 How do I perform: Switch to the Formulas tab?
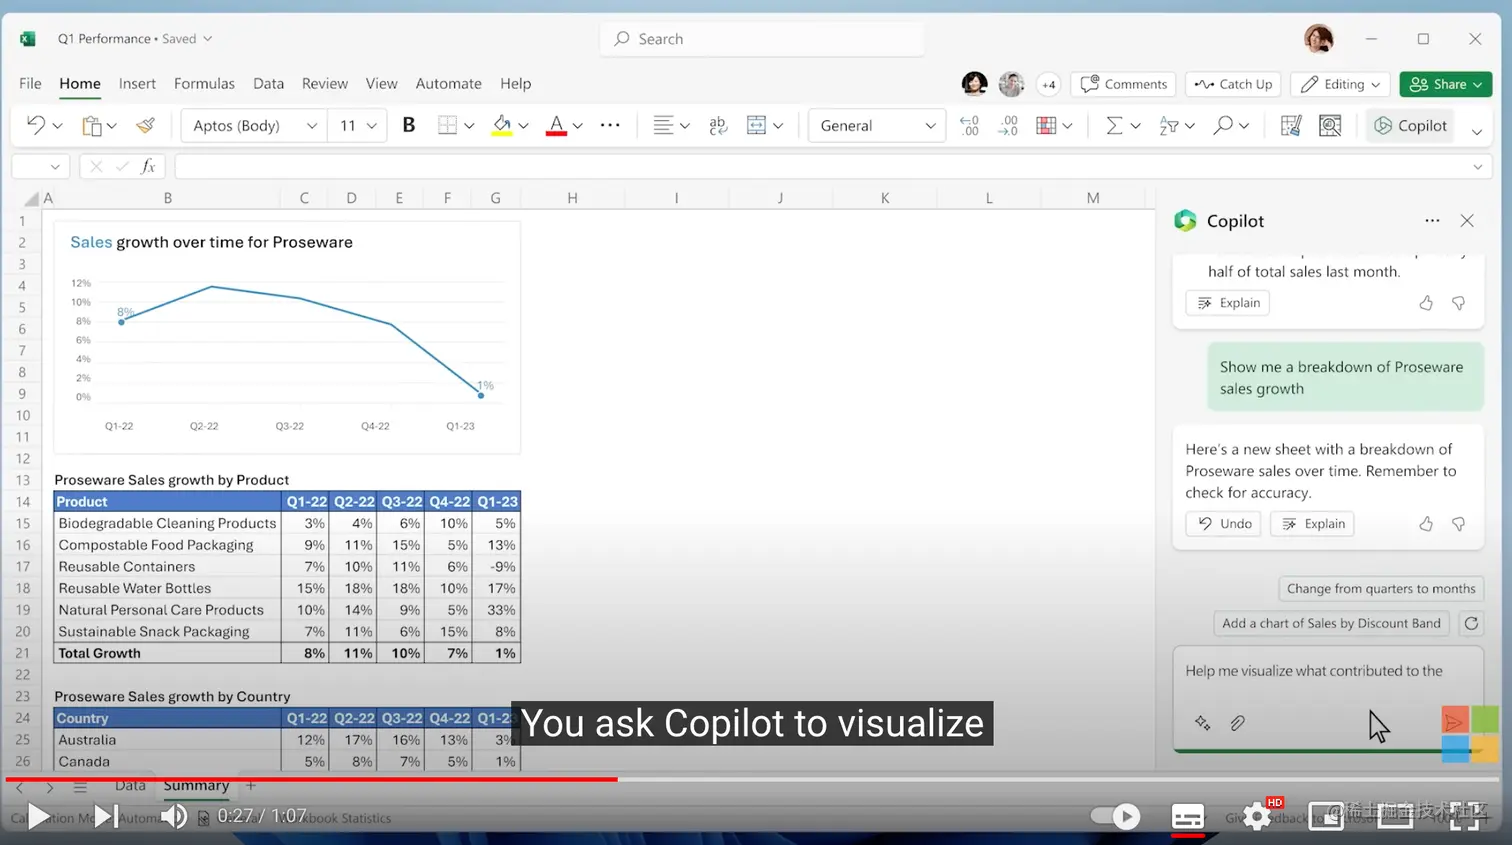click(x=204, y=84)
